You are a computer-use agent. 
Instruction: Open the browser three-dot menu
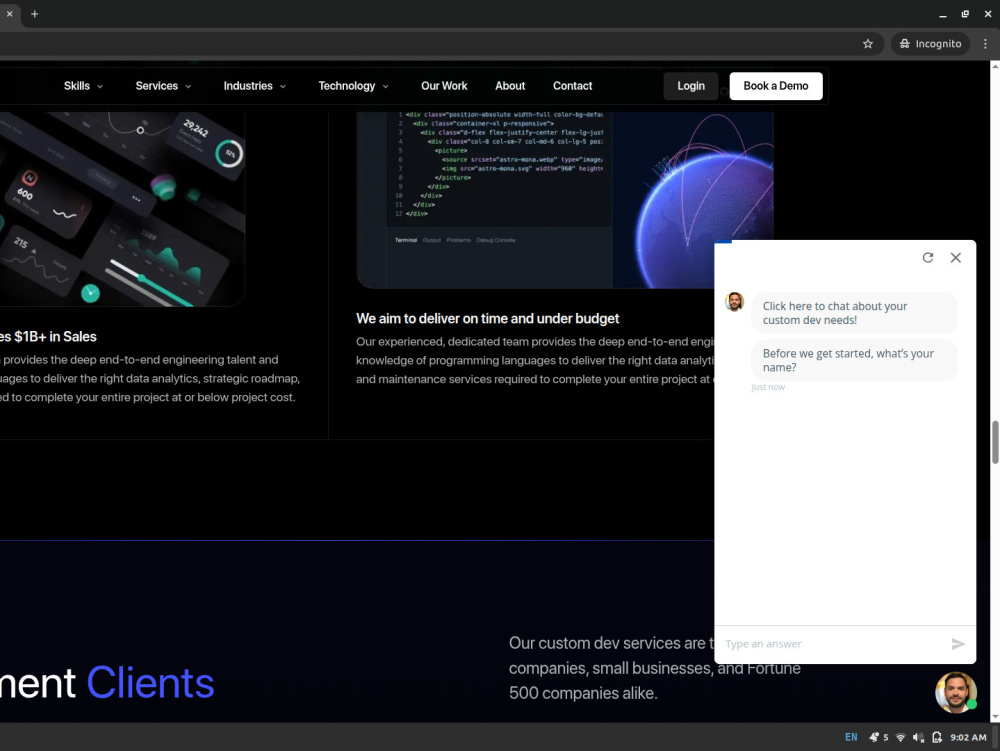pos(985,44)
